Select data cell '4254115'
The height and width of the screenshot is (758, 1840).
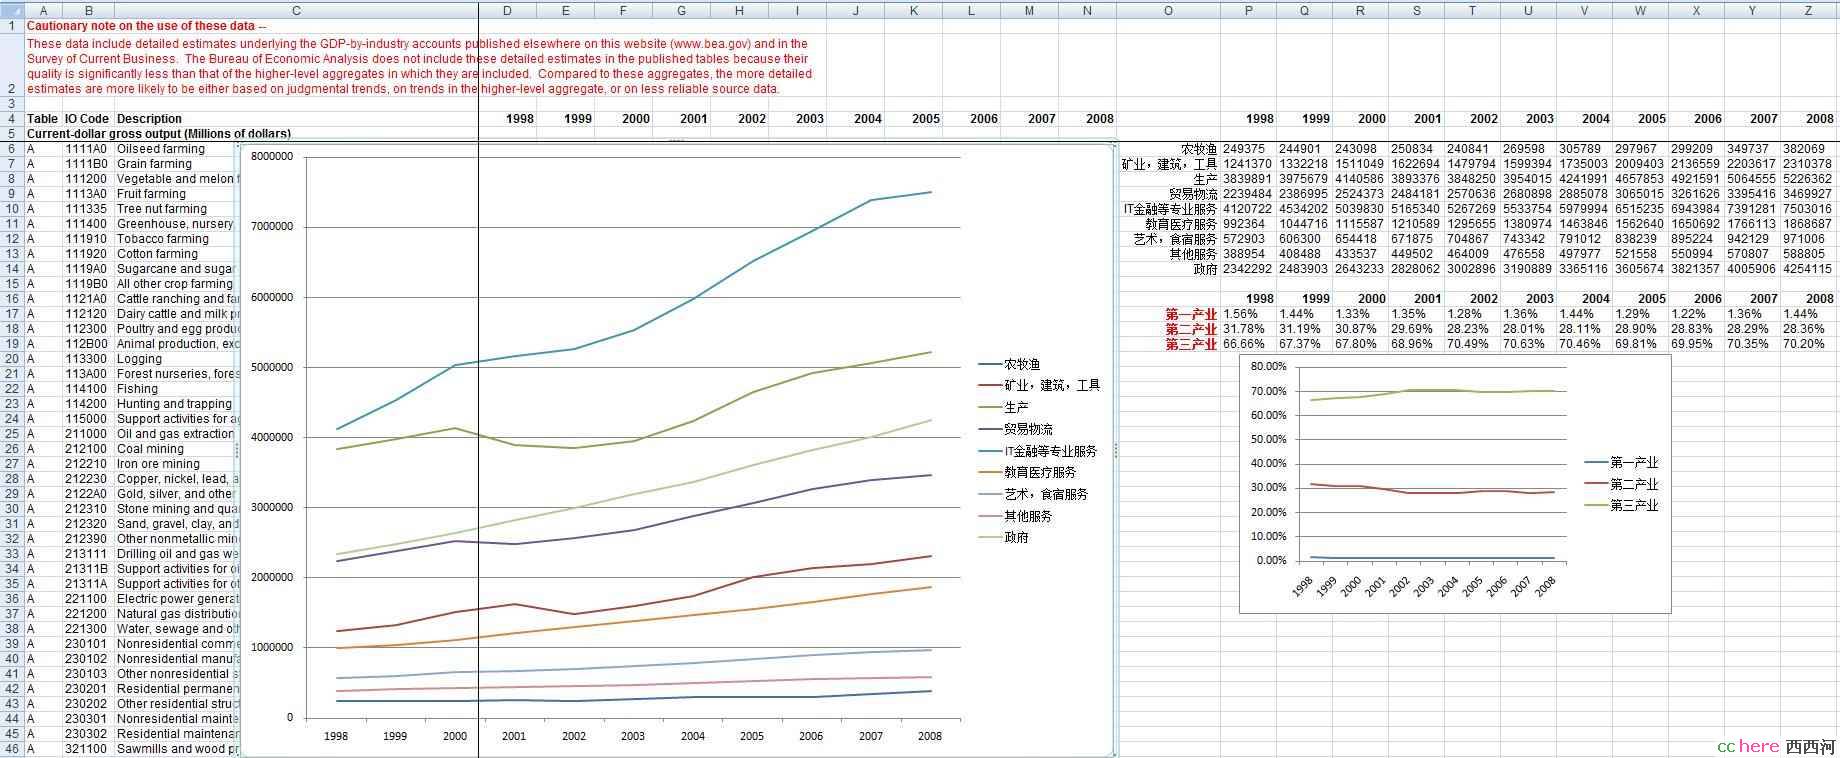pos(1808,269)
